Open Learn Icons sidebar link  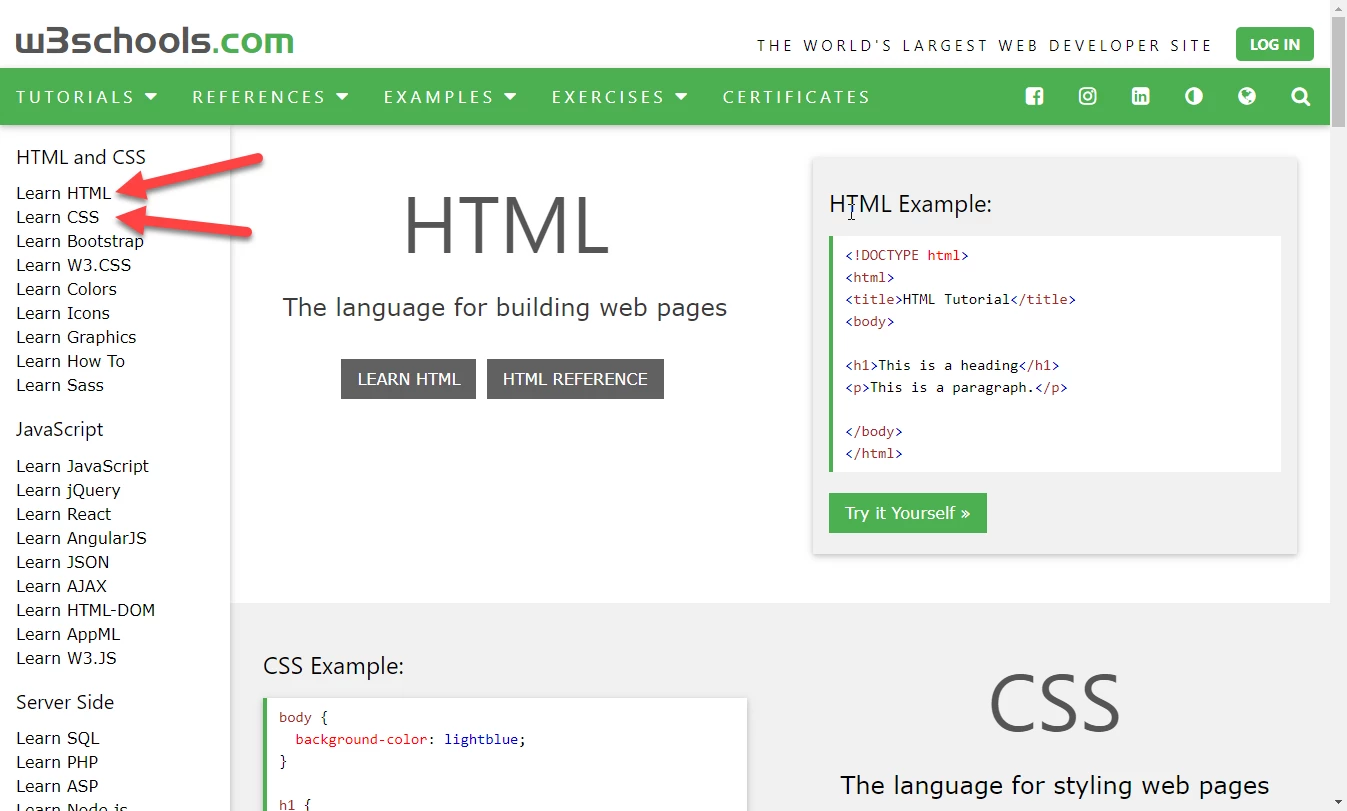coord(63,313)
